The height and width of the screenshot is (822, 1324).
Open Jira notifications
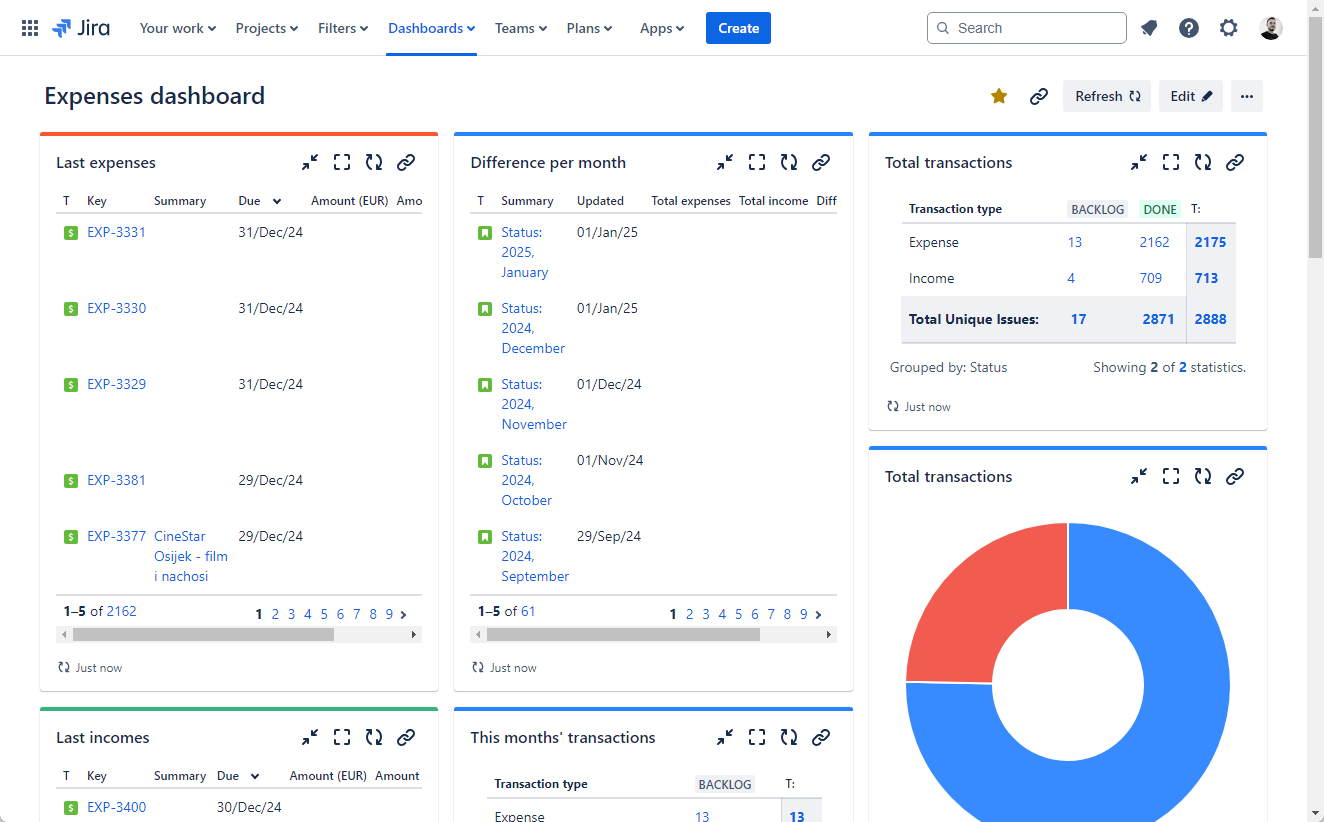tap(1148, 27)
